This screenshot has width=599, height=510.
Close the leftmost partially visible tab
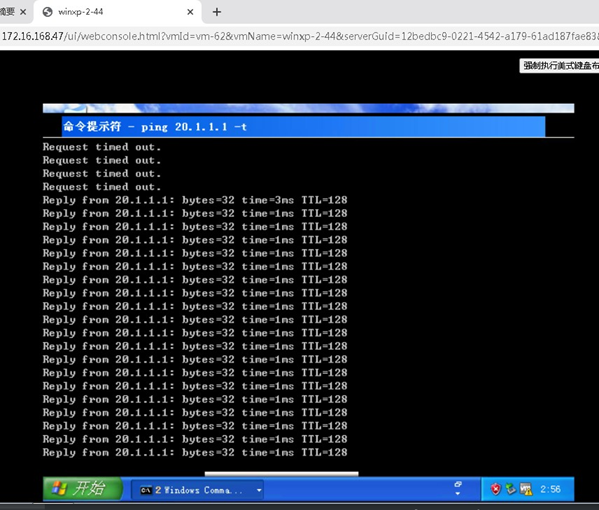pyautogui.click(x=23, y=12)
